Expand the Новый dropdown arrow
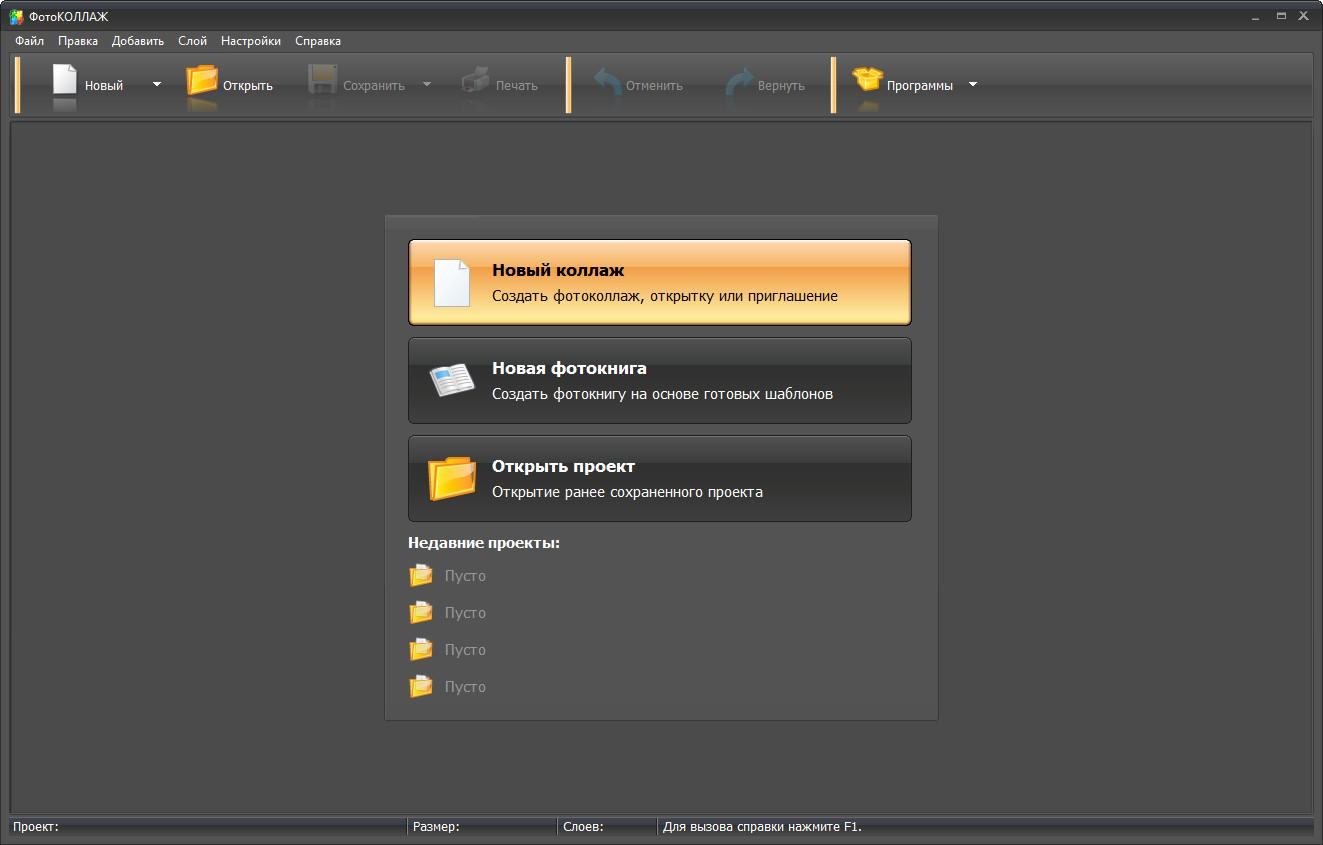This screenshot has height=845, width=1323. click(157, 84)
